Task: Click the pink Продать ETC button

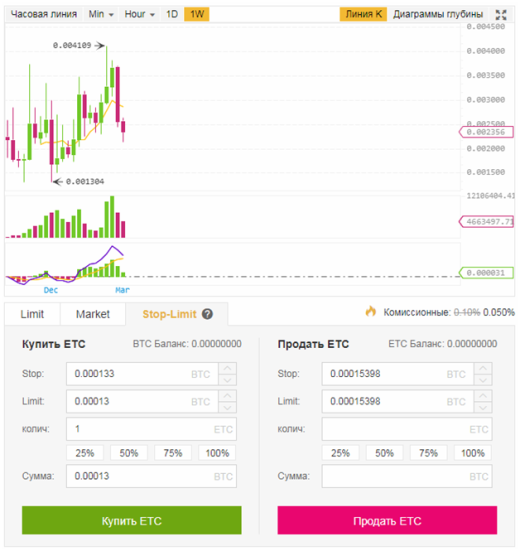Action: [387, 520]
